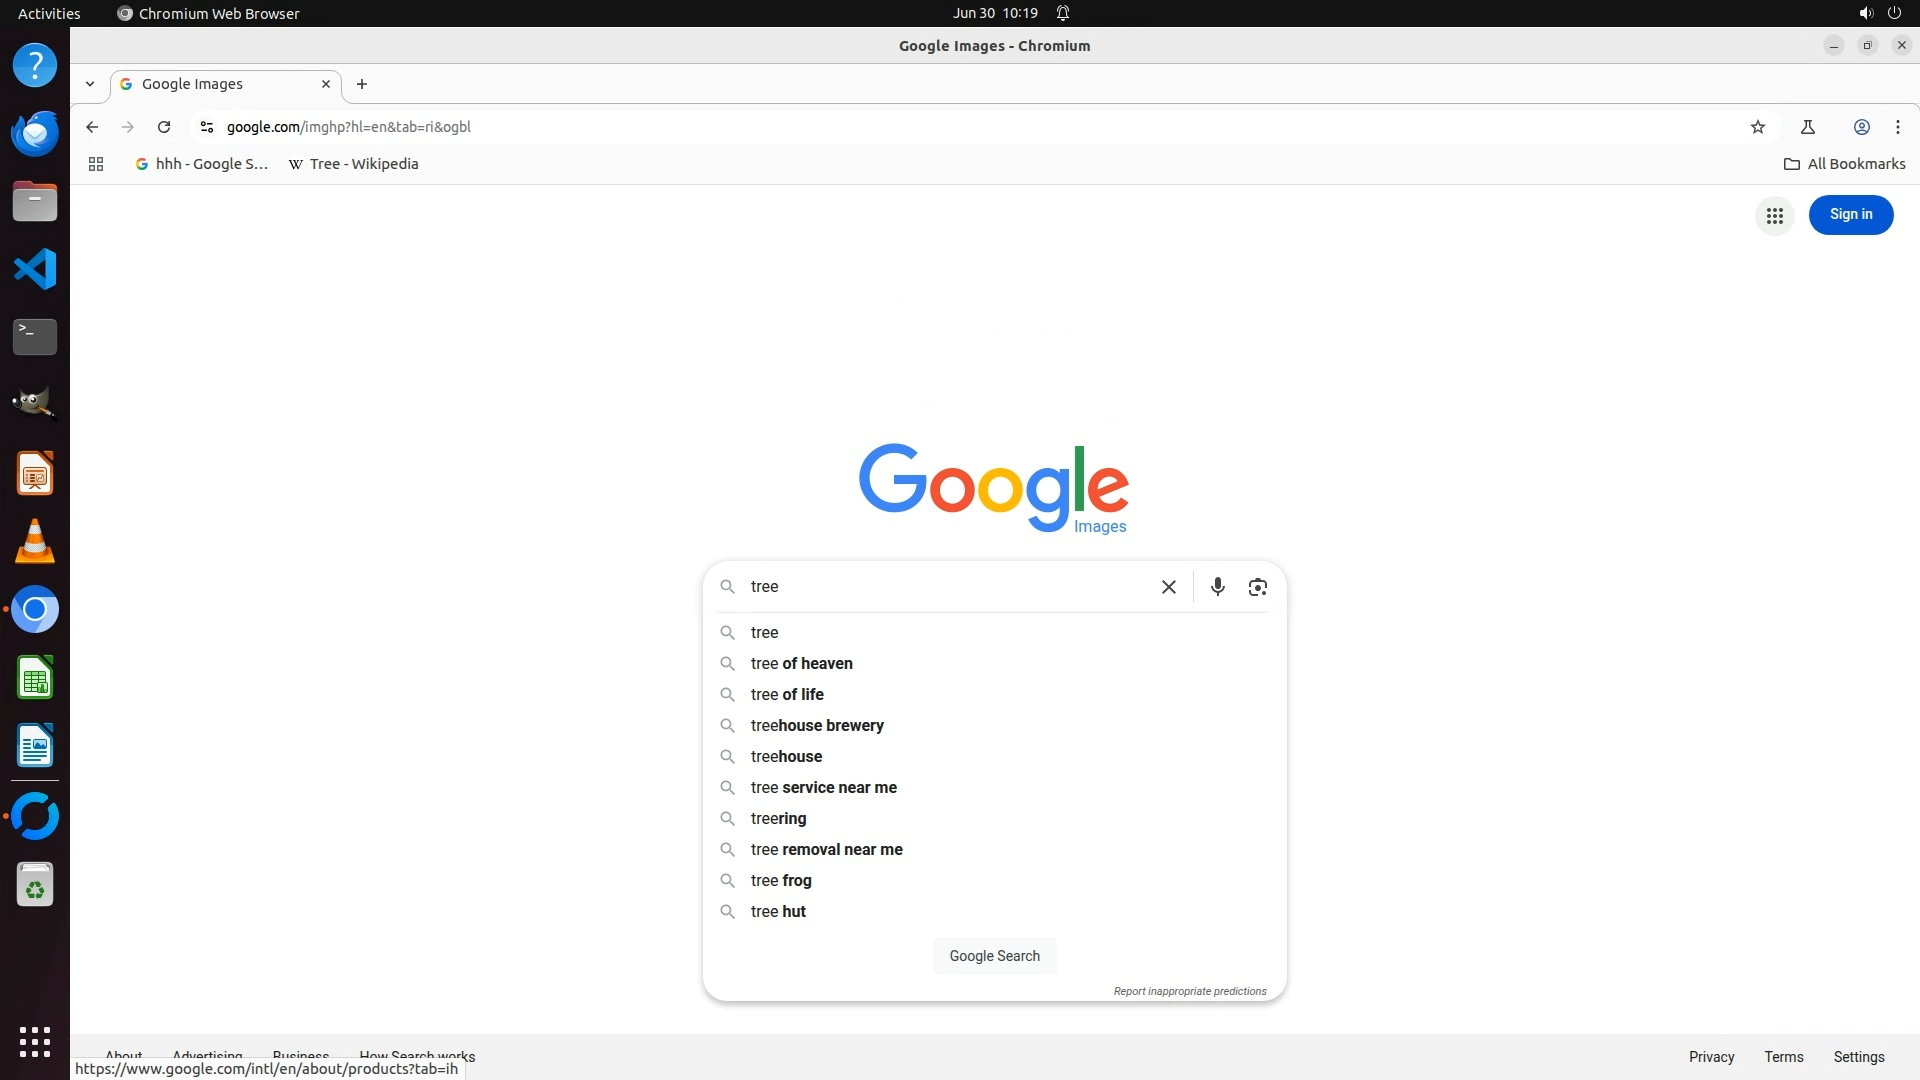This screenshot has width=1920, height=1080.
Task: Bookmark this page with star icon
Action: pos(1757,127)
